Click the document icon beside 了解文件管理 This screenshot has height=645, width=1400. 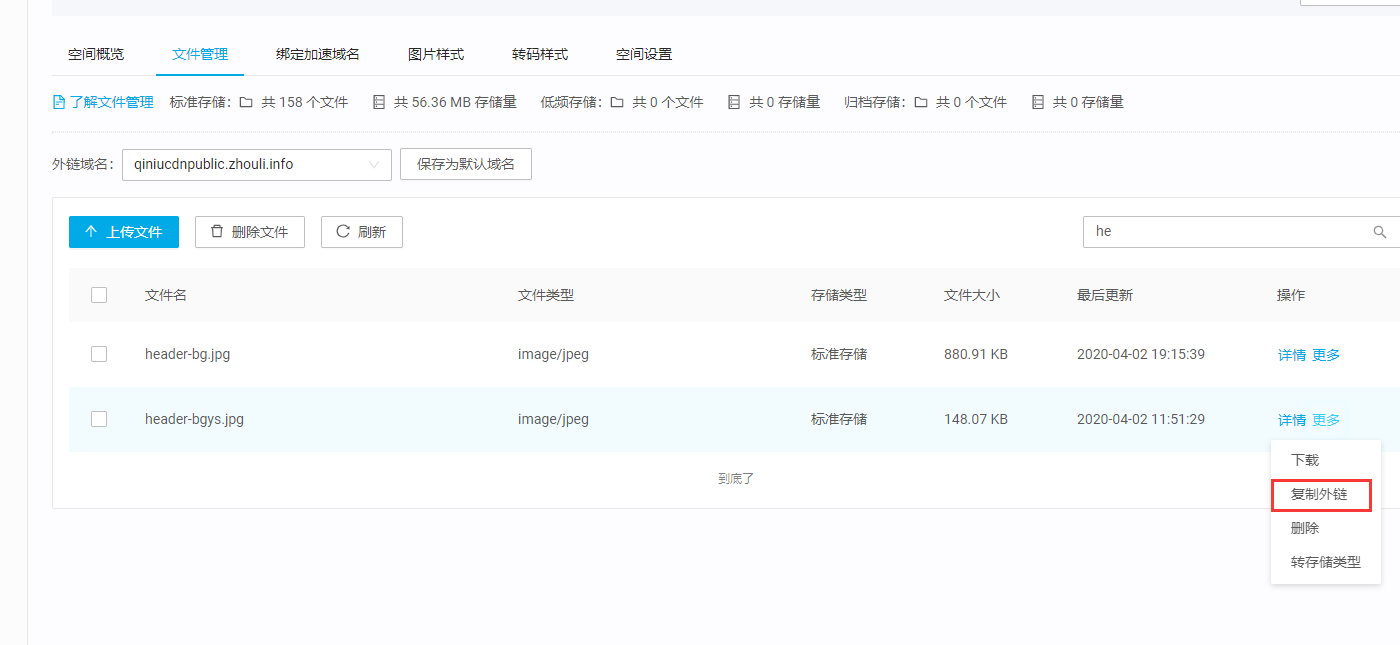[x=59, y=102]
